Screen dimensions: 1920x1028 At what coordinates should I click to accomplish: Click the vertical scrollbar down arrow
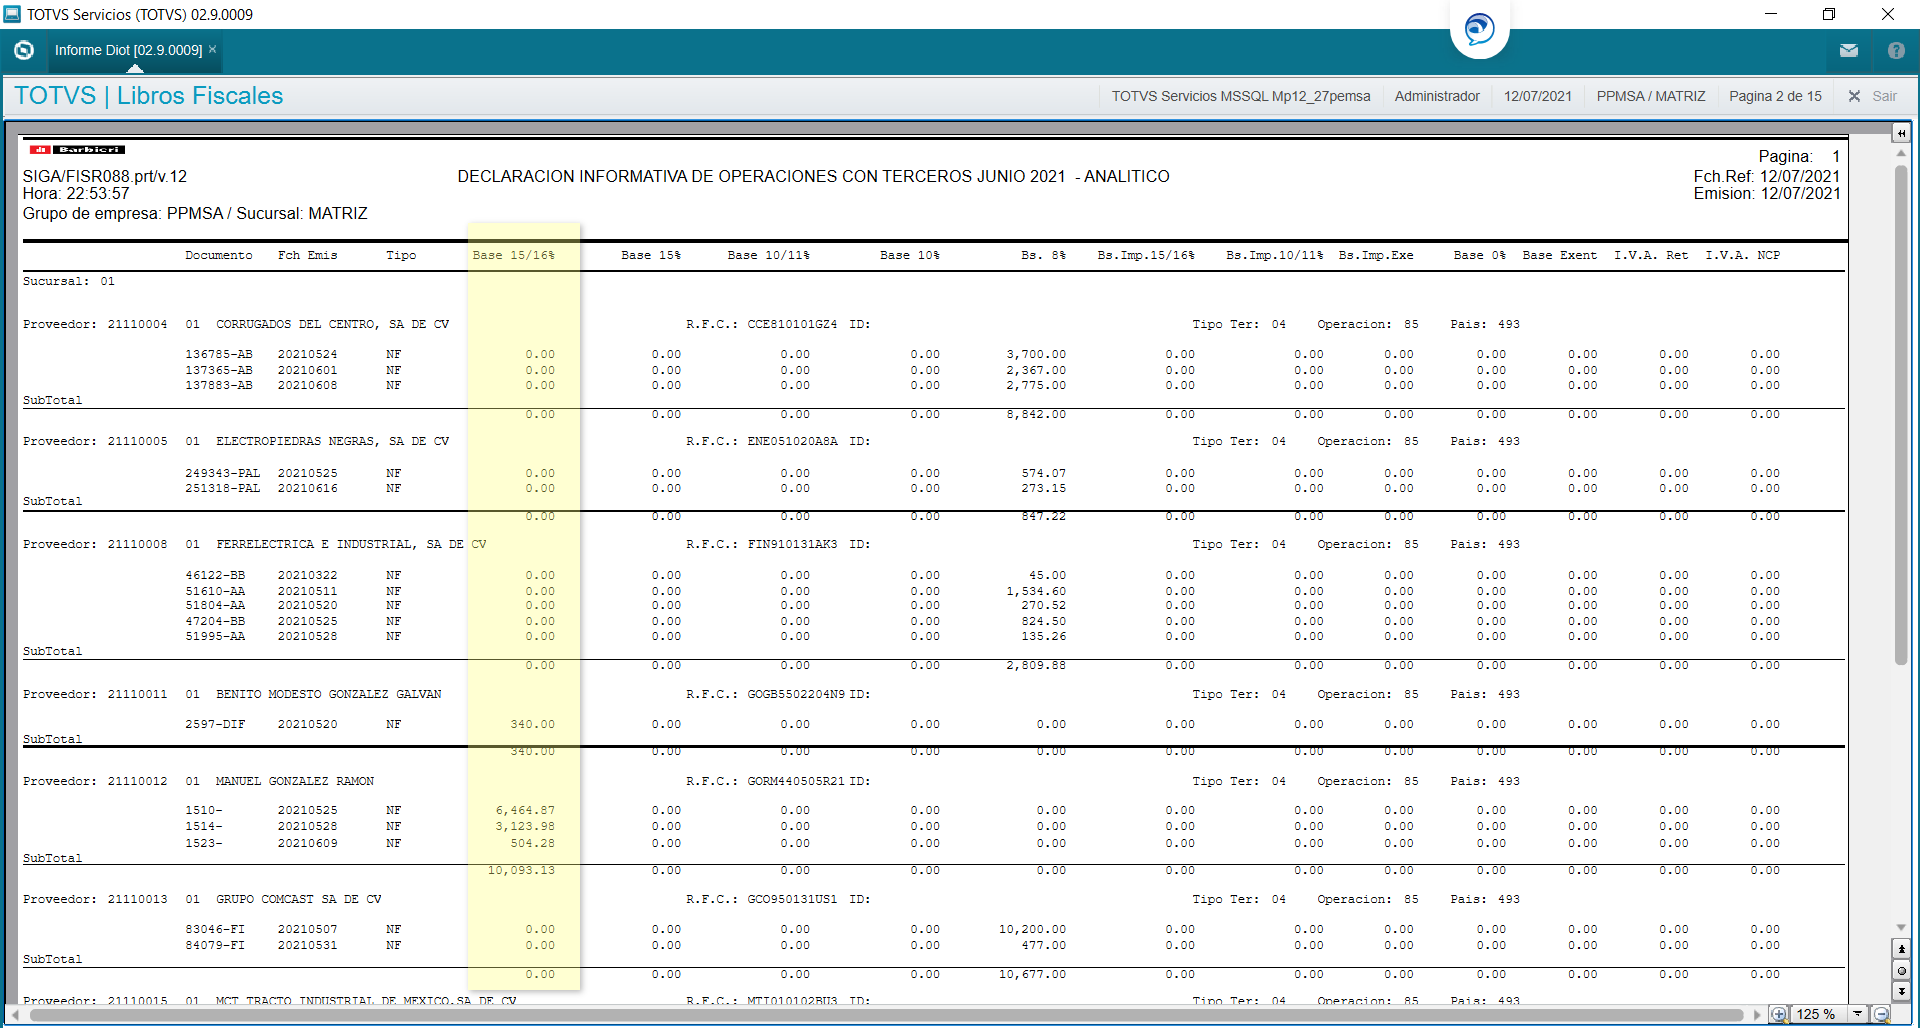[1901, 927]
